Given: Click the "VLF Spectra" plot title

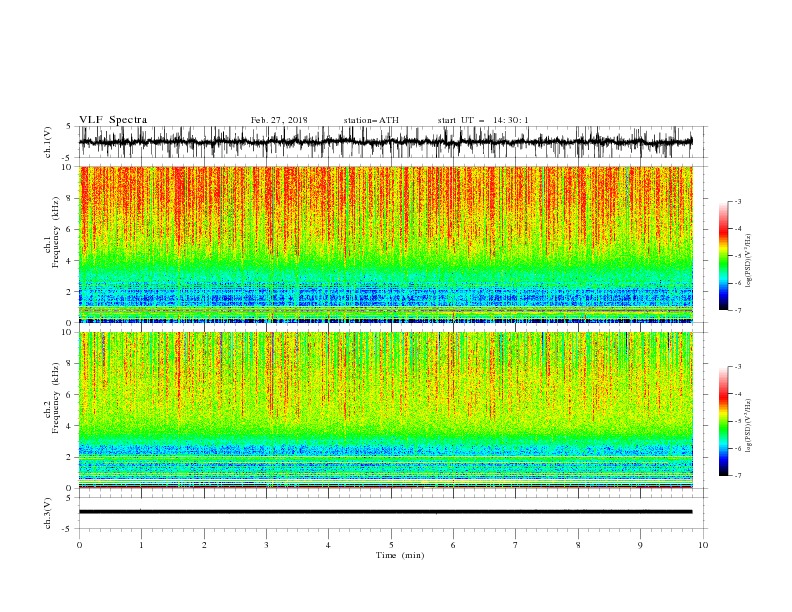Looking at the screenshot, I should point(113,120).
